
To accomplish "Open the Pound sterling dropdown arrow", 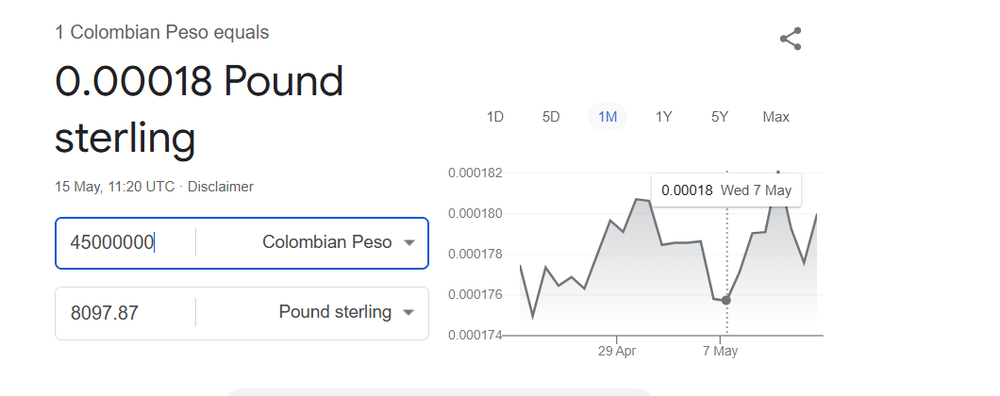I will pos(409,312).
